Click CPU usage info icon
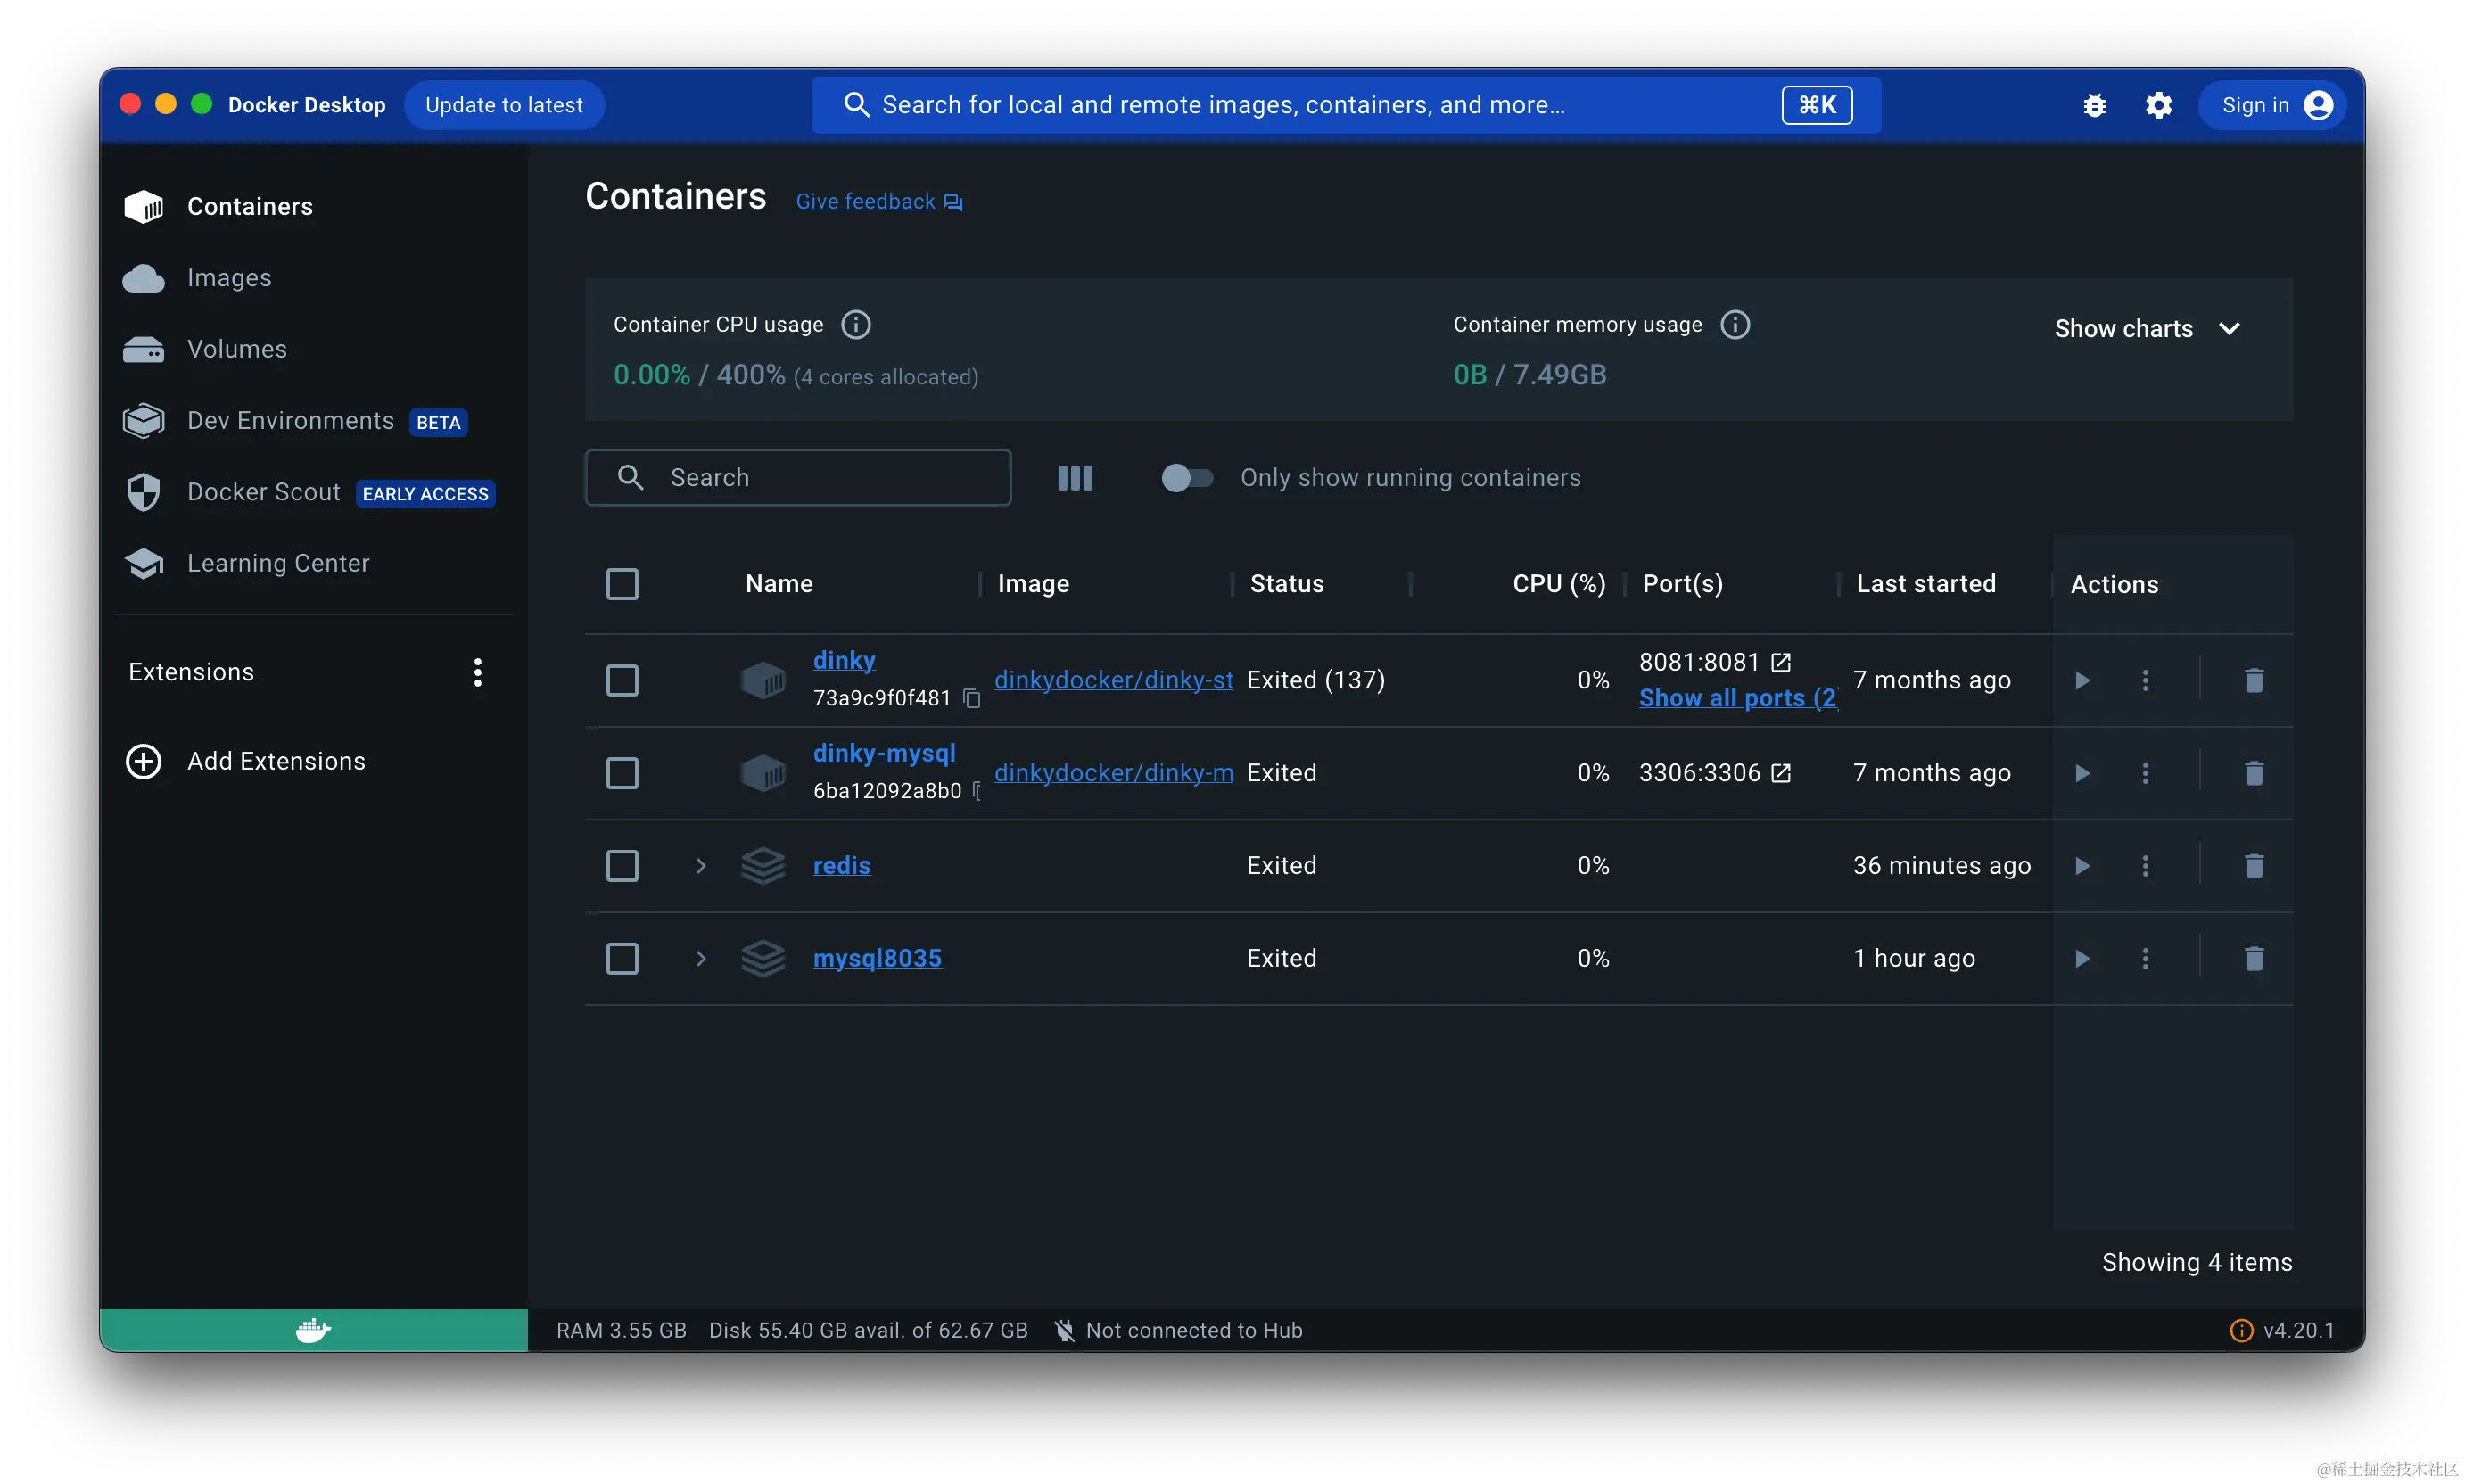 [855, 325]
